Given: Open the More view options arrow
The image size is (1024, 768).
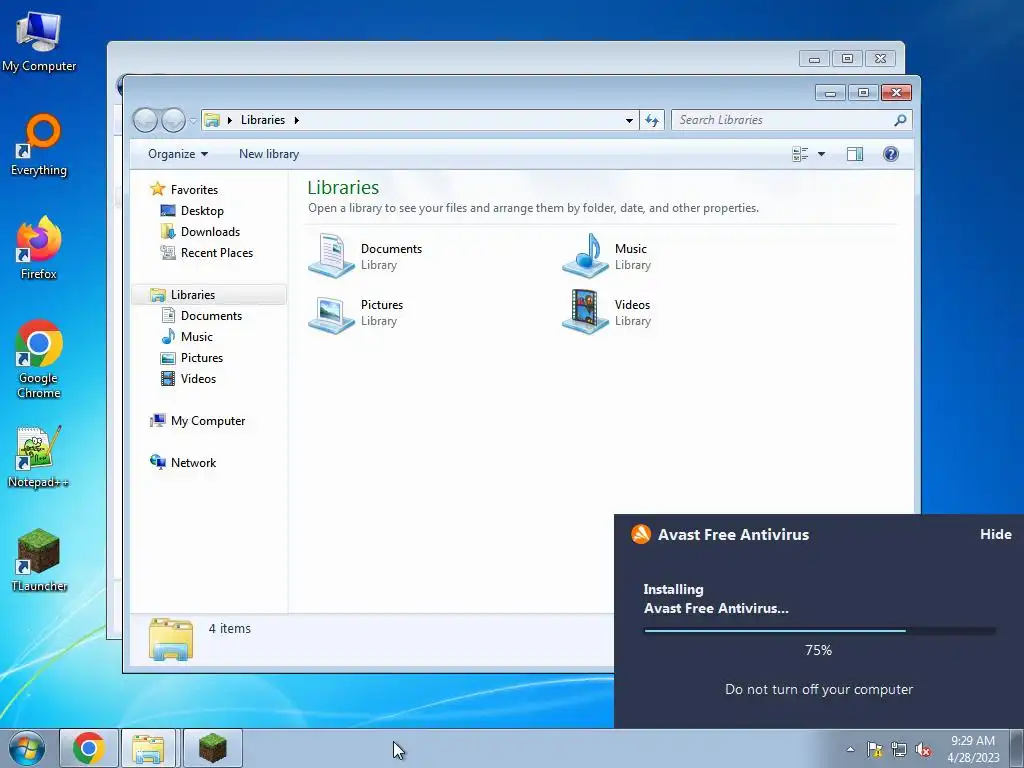Looking at the screenshot, I should [x=822, y=154].
